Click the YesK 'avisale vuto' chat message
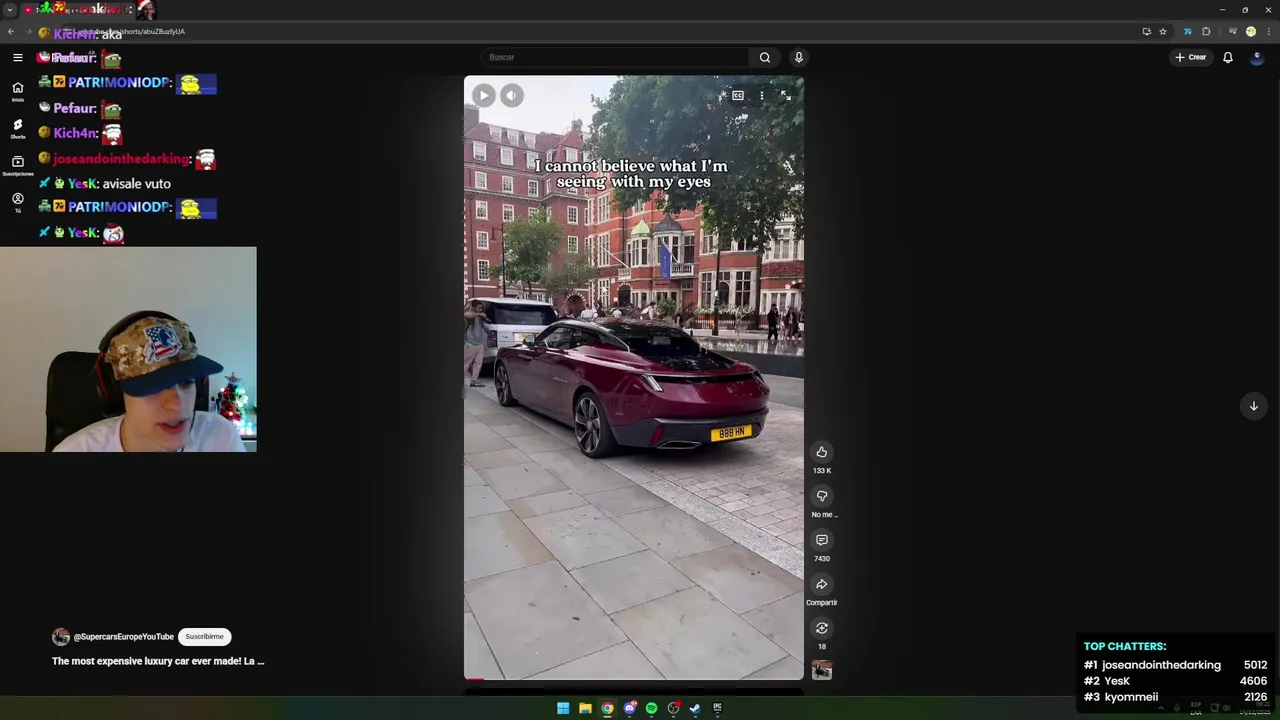The height and width of the screenshot is (720, 1280). (x=105, y=184)
